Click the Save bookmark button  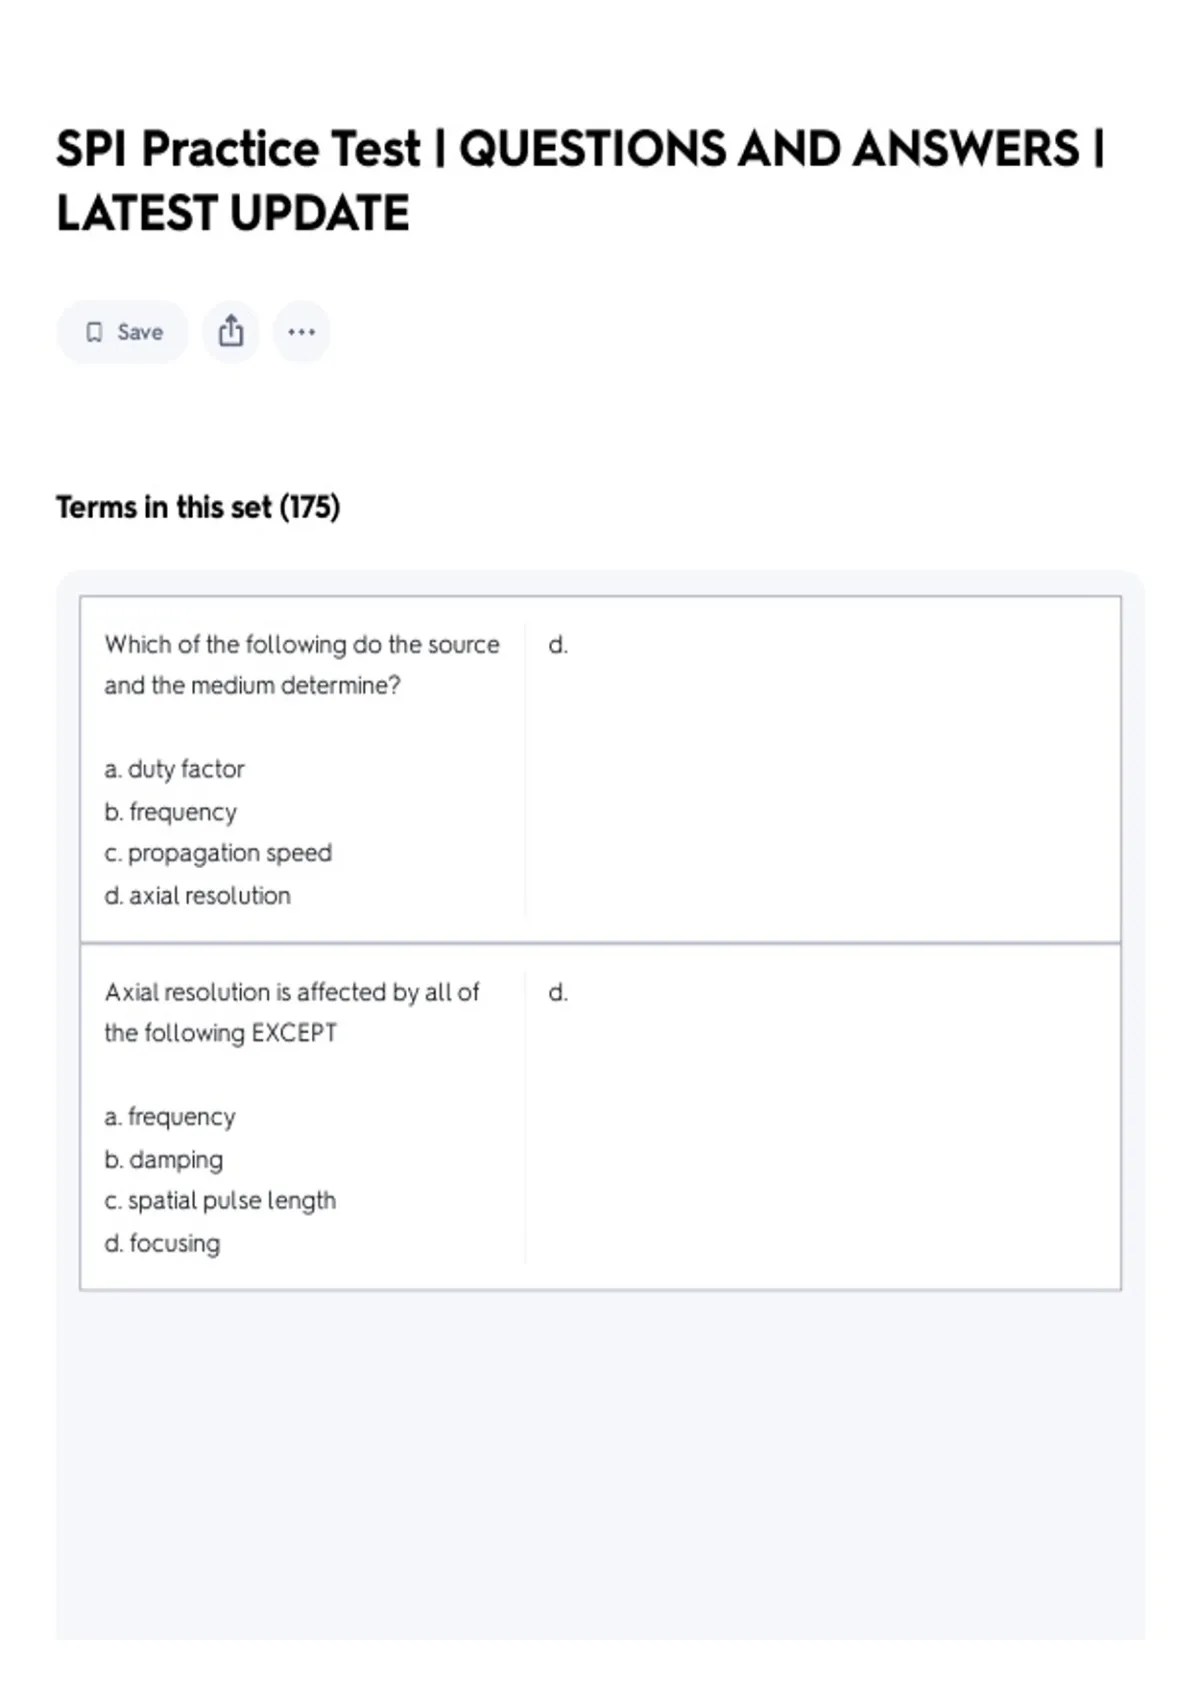pos(122,332)
